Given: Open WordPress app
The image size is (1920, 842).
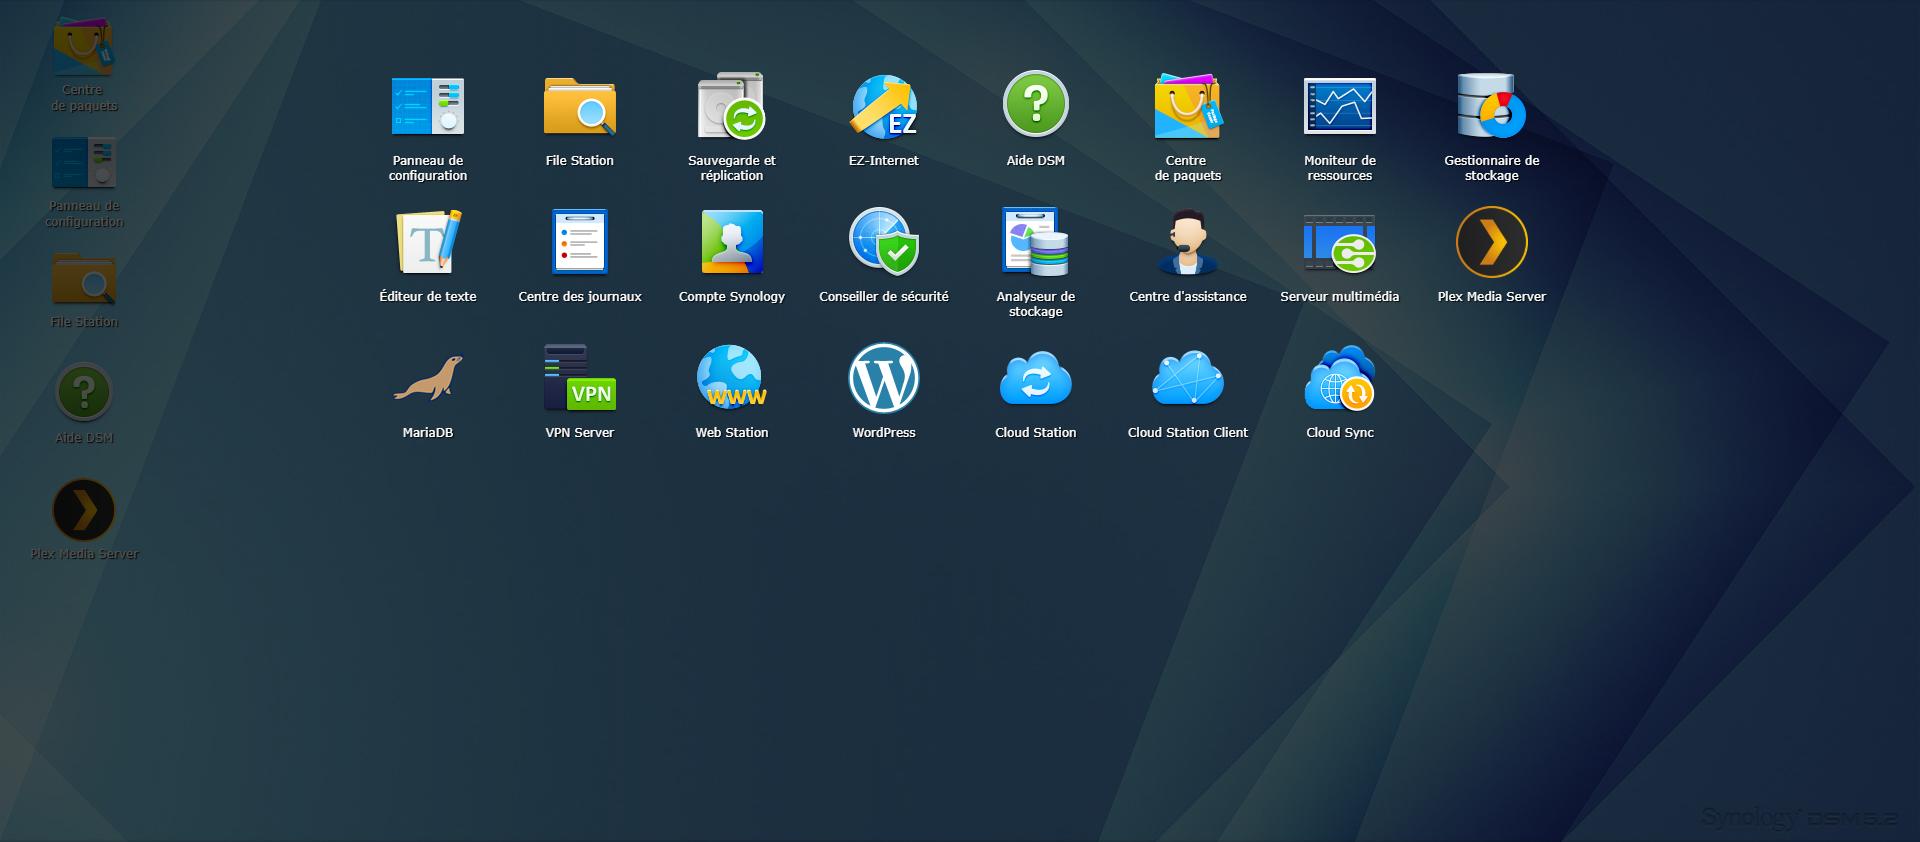Looking at the screenshot, I should click(883, 379).
